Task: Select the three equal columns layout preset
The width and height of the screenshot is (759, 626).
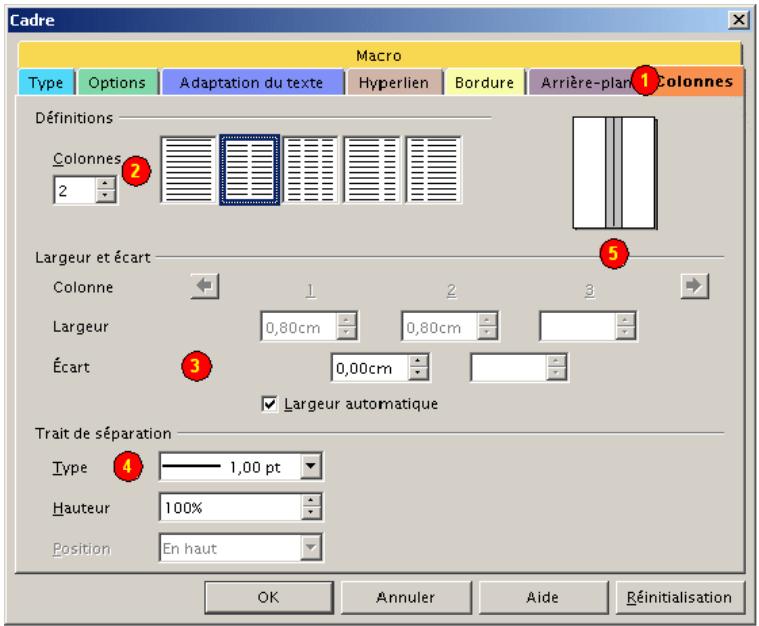Action: point(310,169)
